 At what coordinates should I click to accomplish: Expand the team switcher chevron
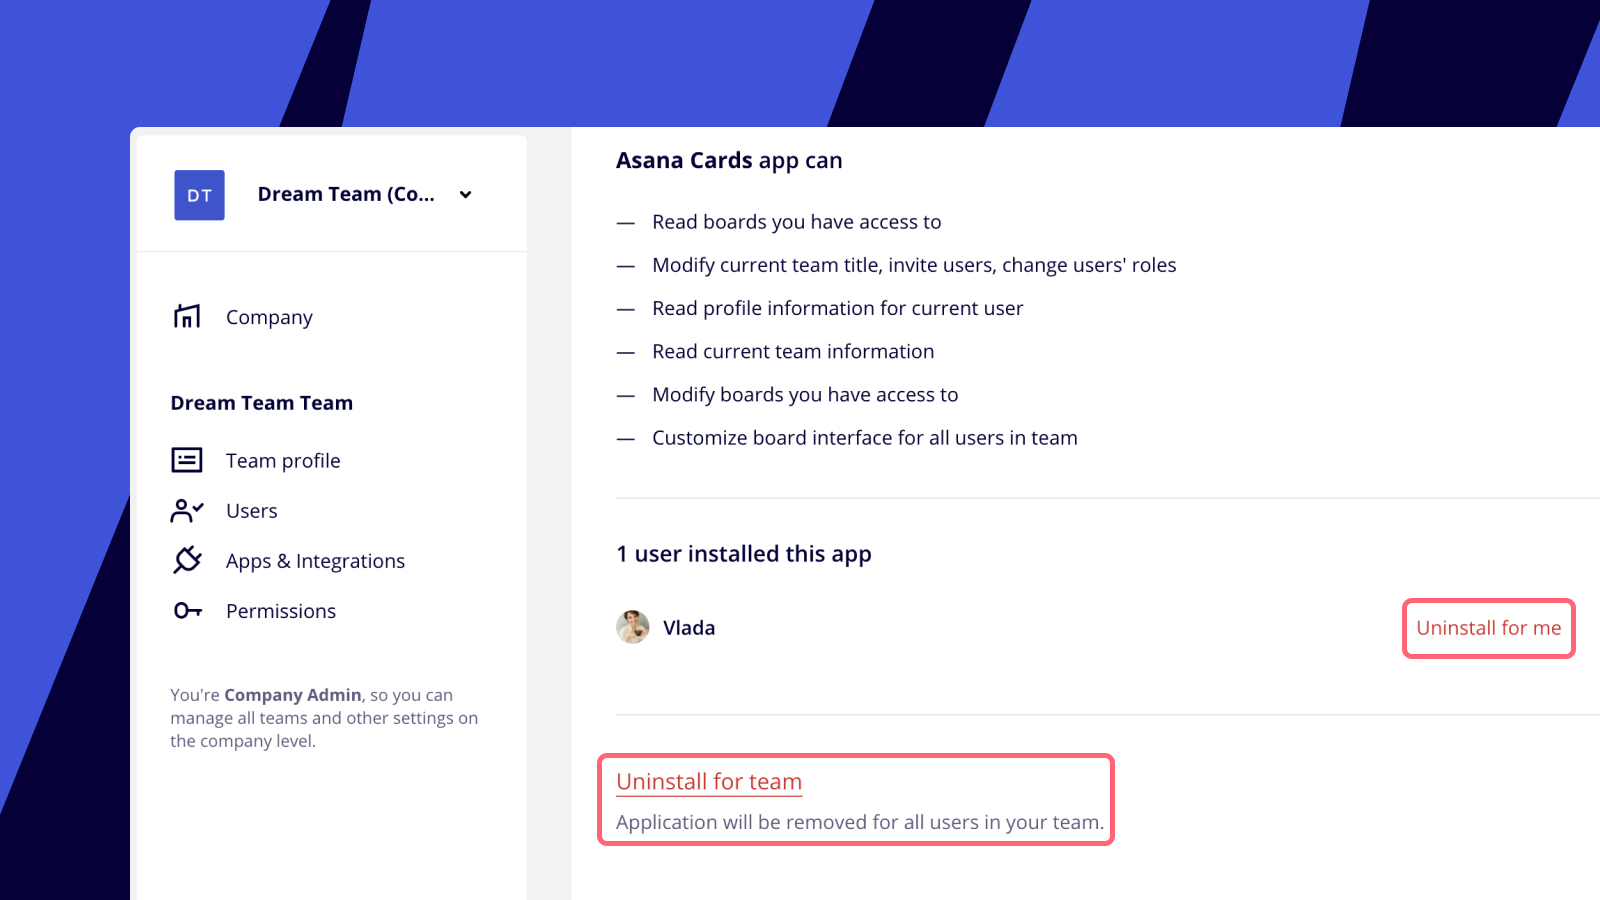(x=465, y=195)
